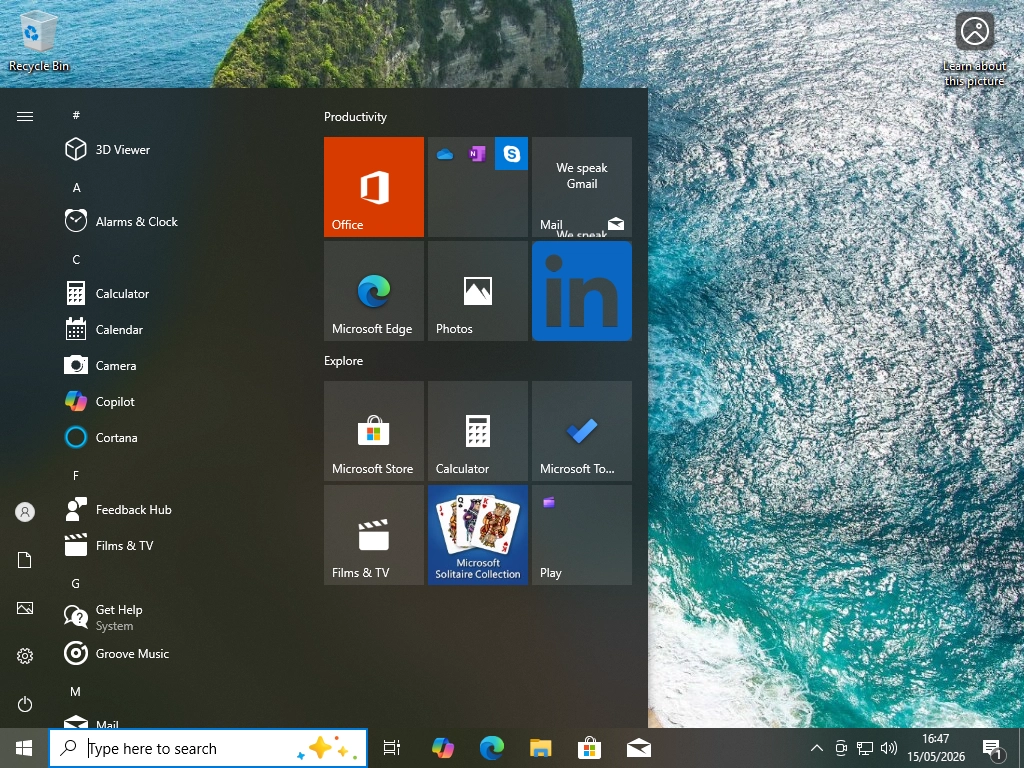Image resolution: width=1024 pixels, height=768 pixels.
Task: Open the user account button
Action: [25, 512]
